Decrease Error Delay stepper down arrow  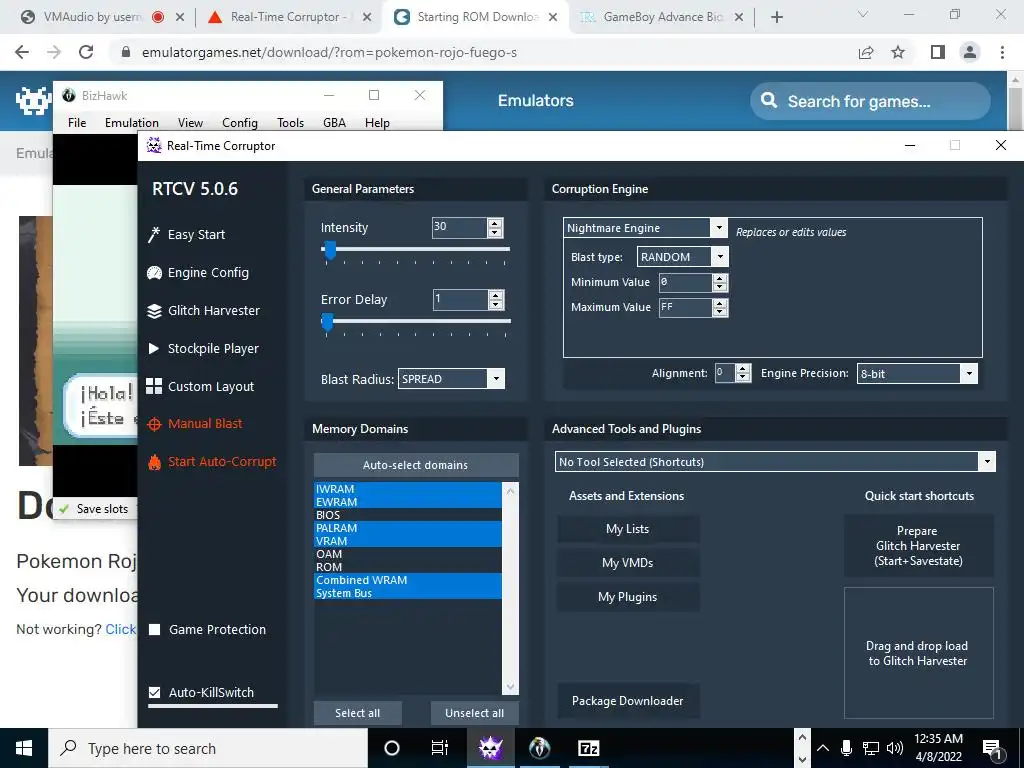click(496, 304)
